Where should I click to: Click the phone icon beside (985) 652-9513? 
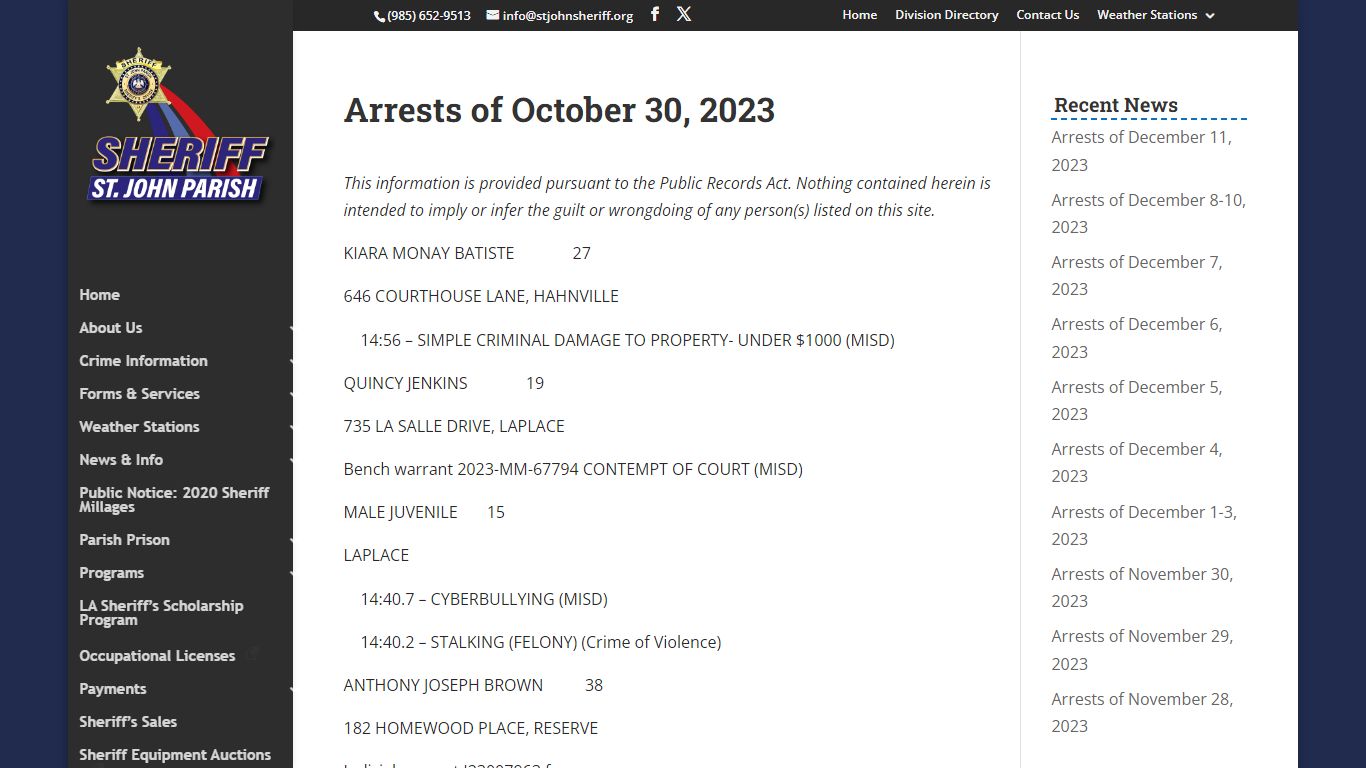coord(380,16)
